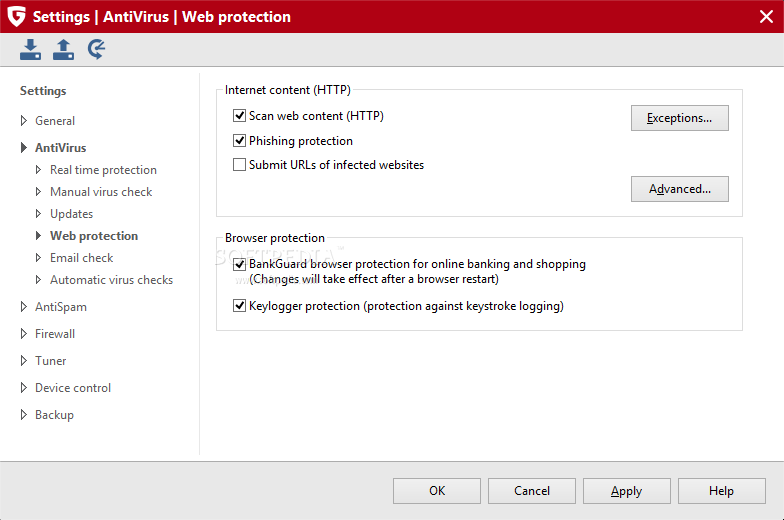
Task: Expand the General settings arrow
Action: coord(24,120)
